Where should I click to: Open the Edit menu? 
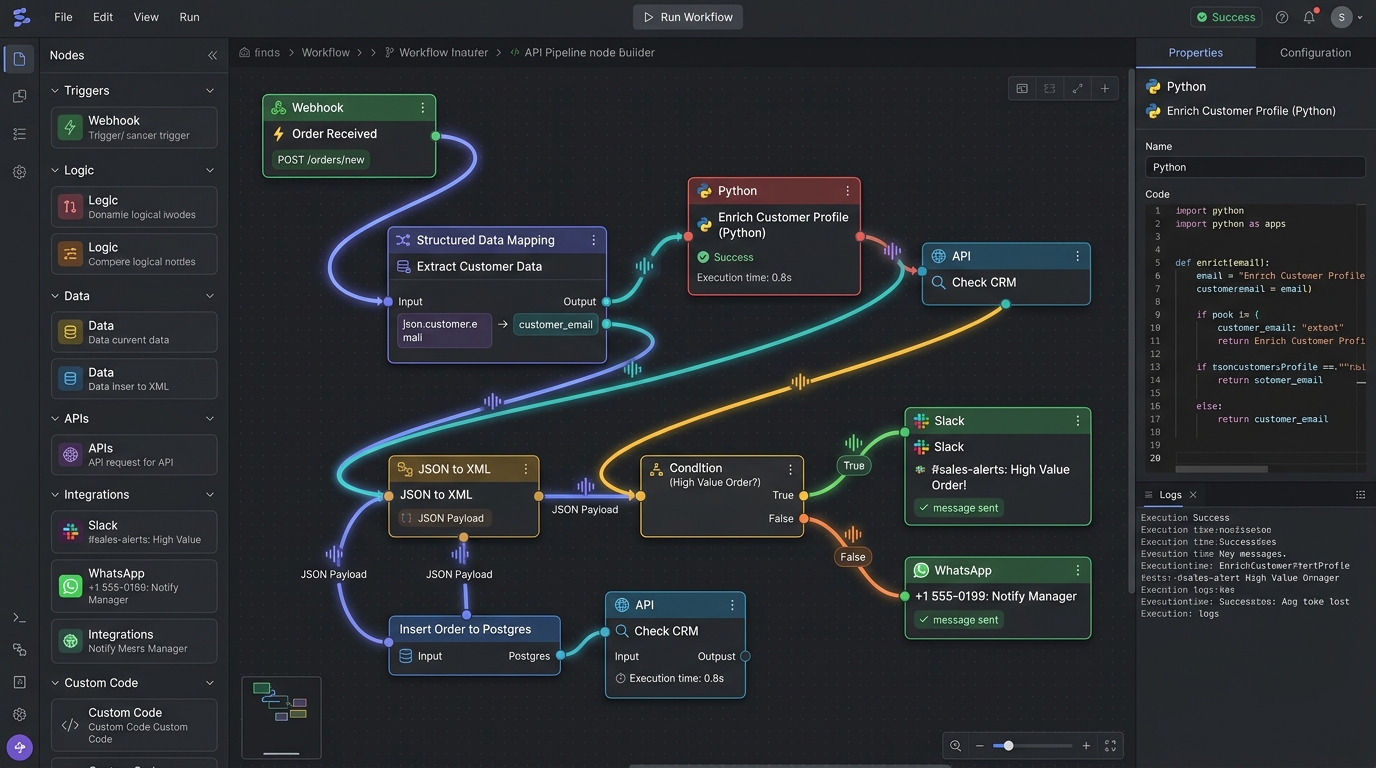103,17
